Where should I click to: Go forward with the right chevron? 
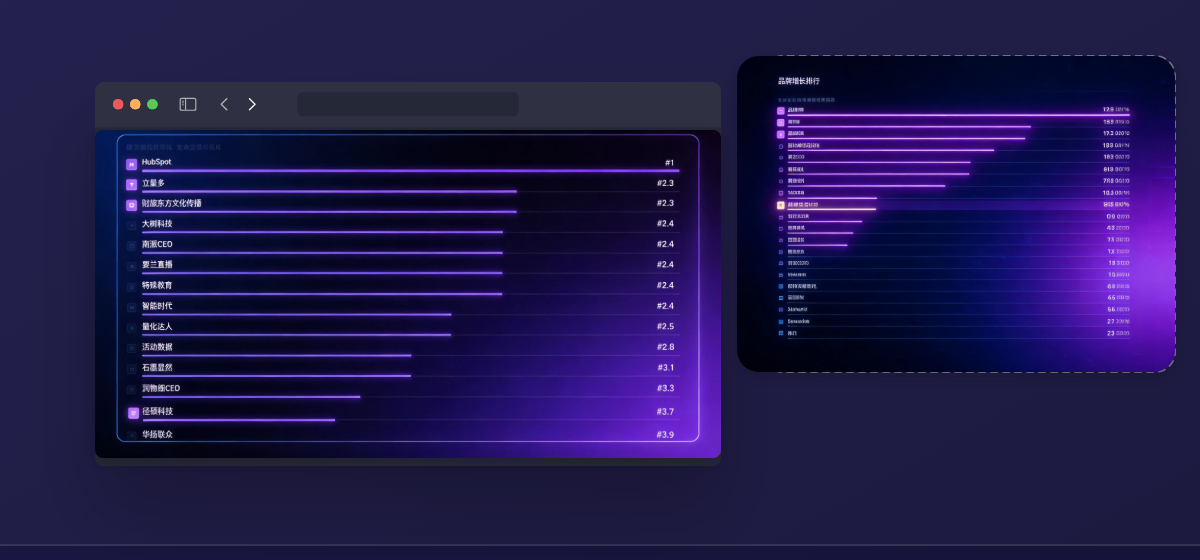pos(252,104)
